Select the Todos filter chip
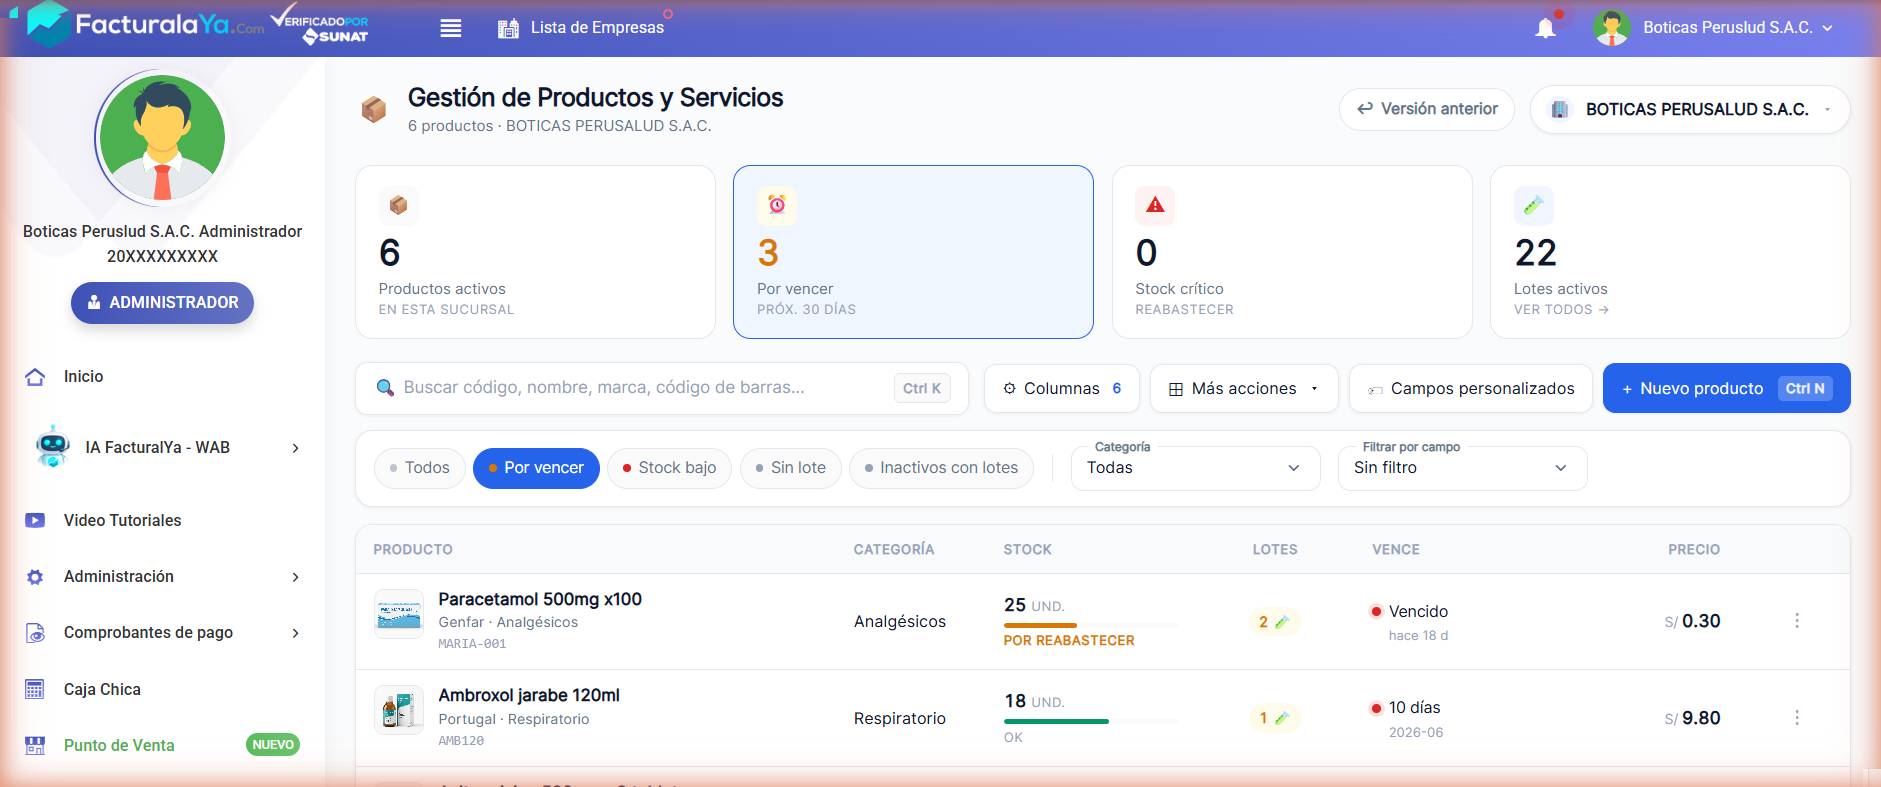The width and height of the screenshot is (1881, 787). (419, 468)
